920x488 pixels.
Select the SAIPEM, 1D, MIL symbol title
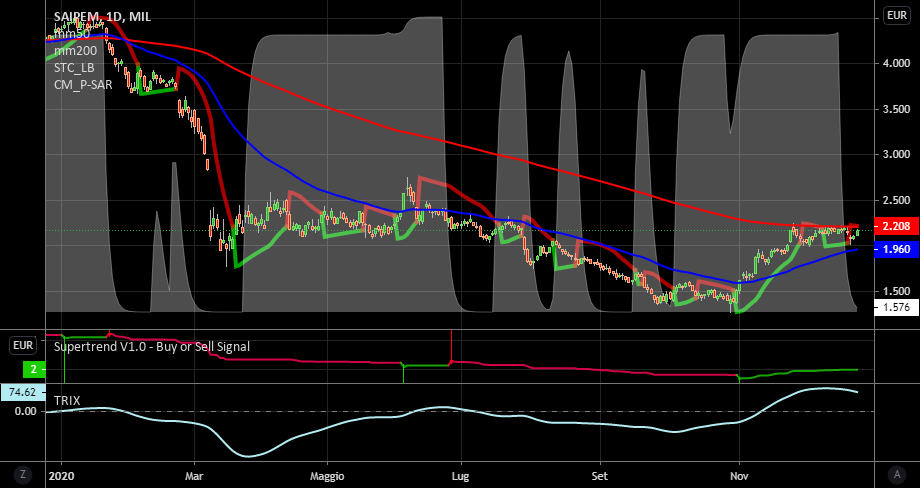(x=102, y=17)
